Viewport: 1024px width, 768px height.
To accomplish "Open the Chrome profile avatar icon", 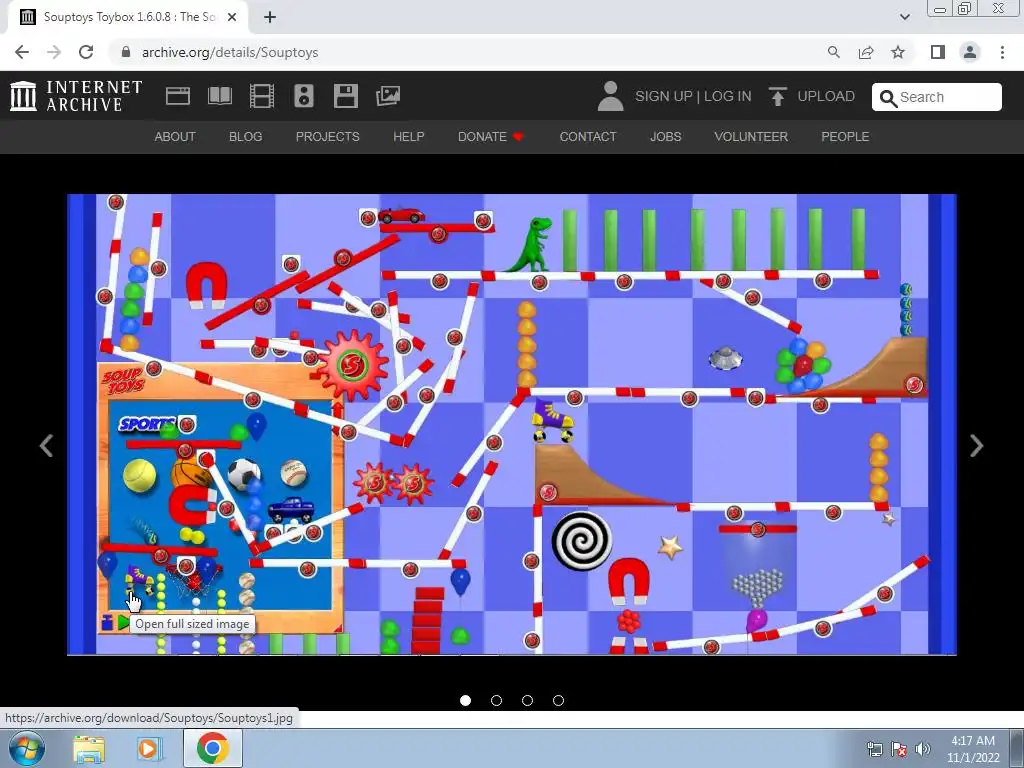I will 970,52.
